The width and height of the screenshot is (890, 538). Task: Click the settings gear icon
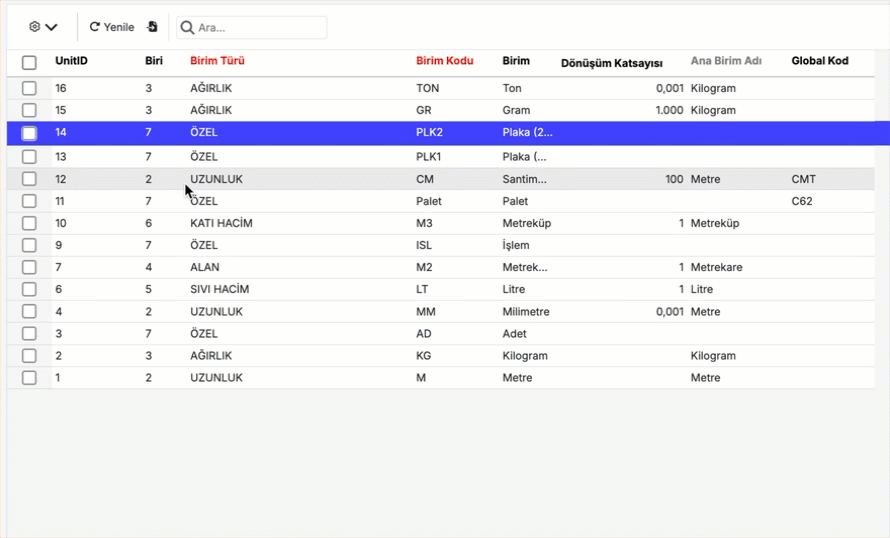pyautogui.click(x=35, y=27)
